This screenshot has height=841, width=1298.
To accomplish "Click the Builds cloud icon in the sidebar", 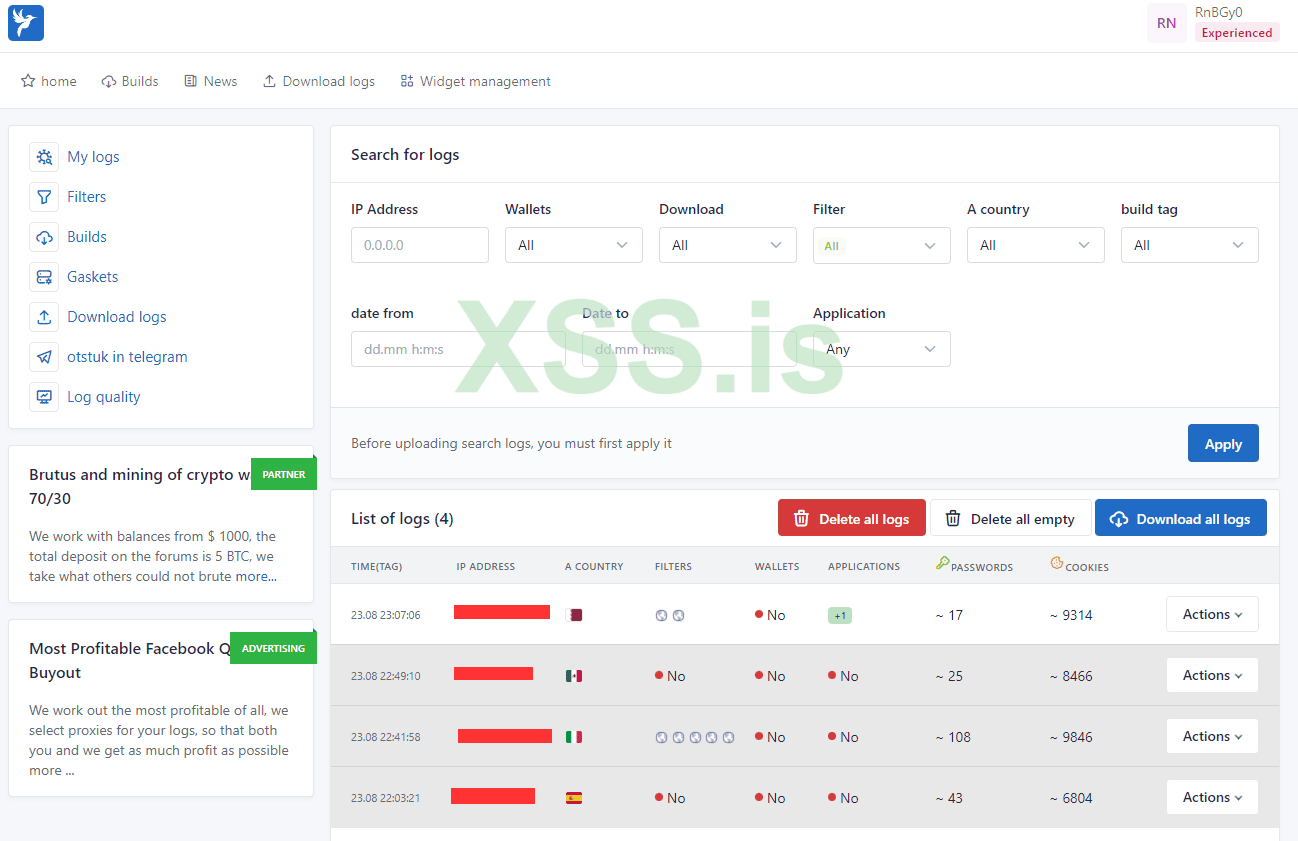I will [44, 237].
